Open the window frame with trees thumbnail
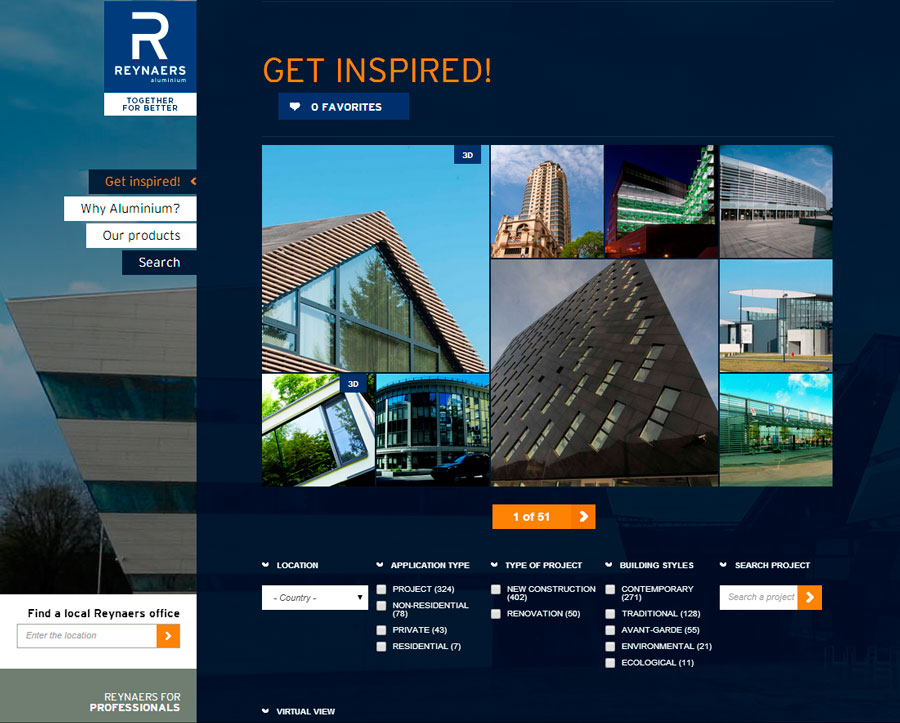This screenshot has width=900, height=723. [x=318, y=430]
